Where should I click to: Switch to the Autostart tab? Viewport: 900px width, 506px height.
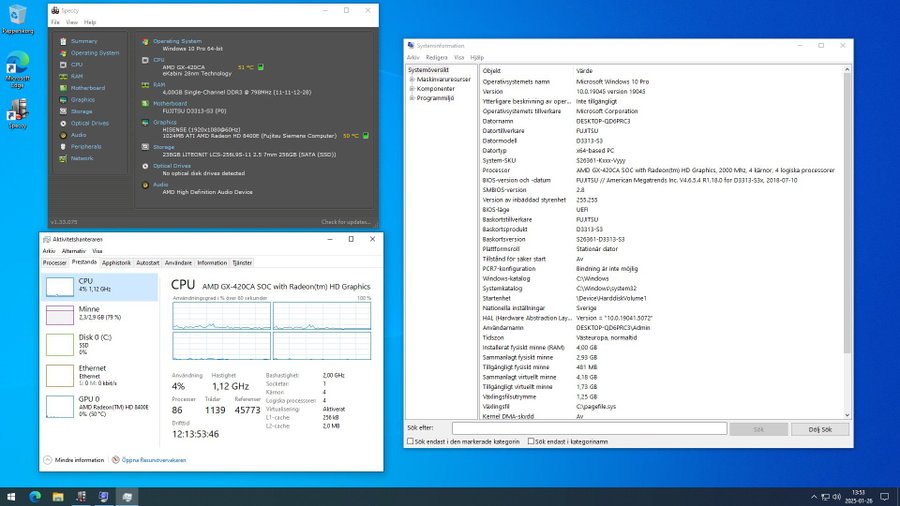(148, 263)
